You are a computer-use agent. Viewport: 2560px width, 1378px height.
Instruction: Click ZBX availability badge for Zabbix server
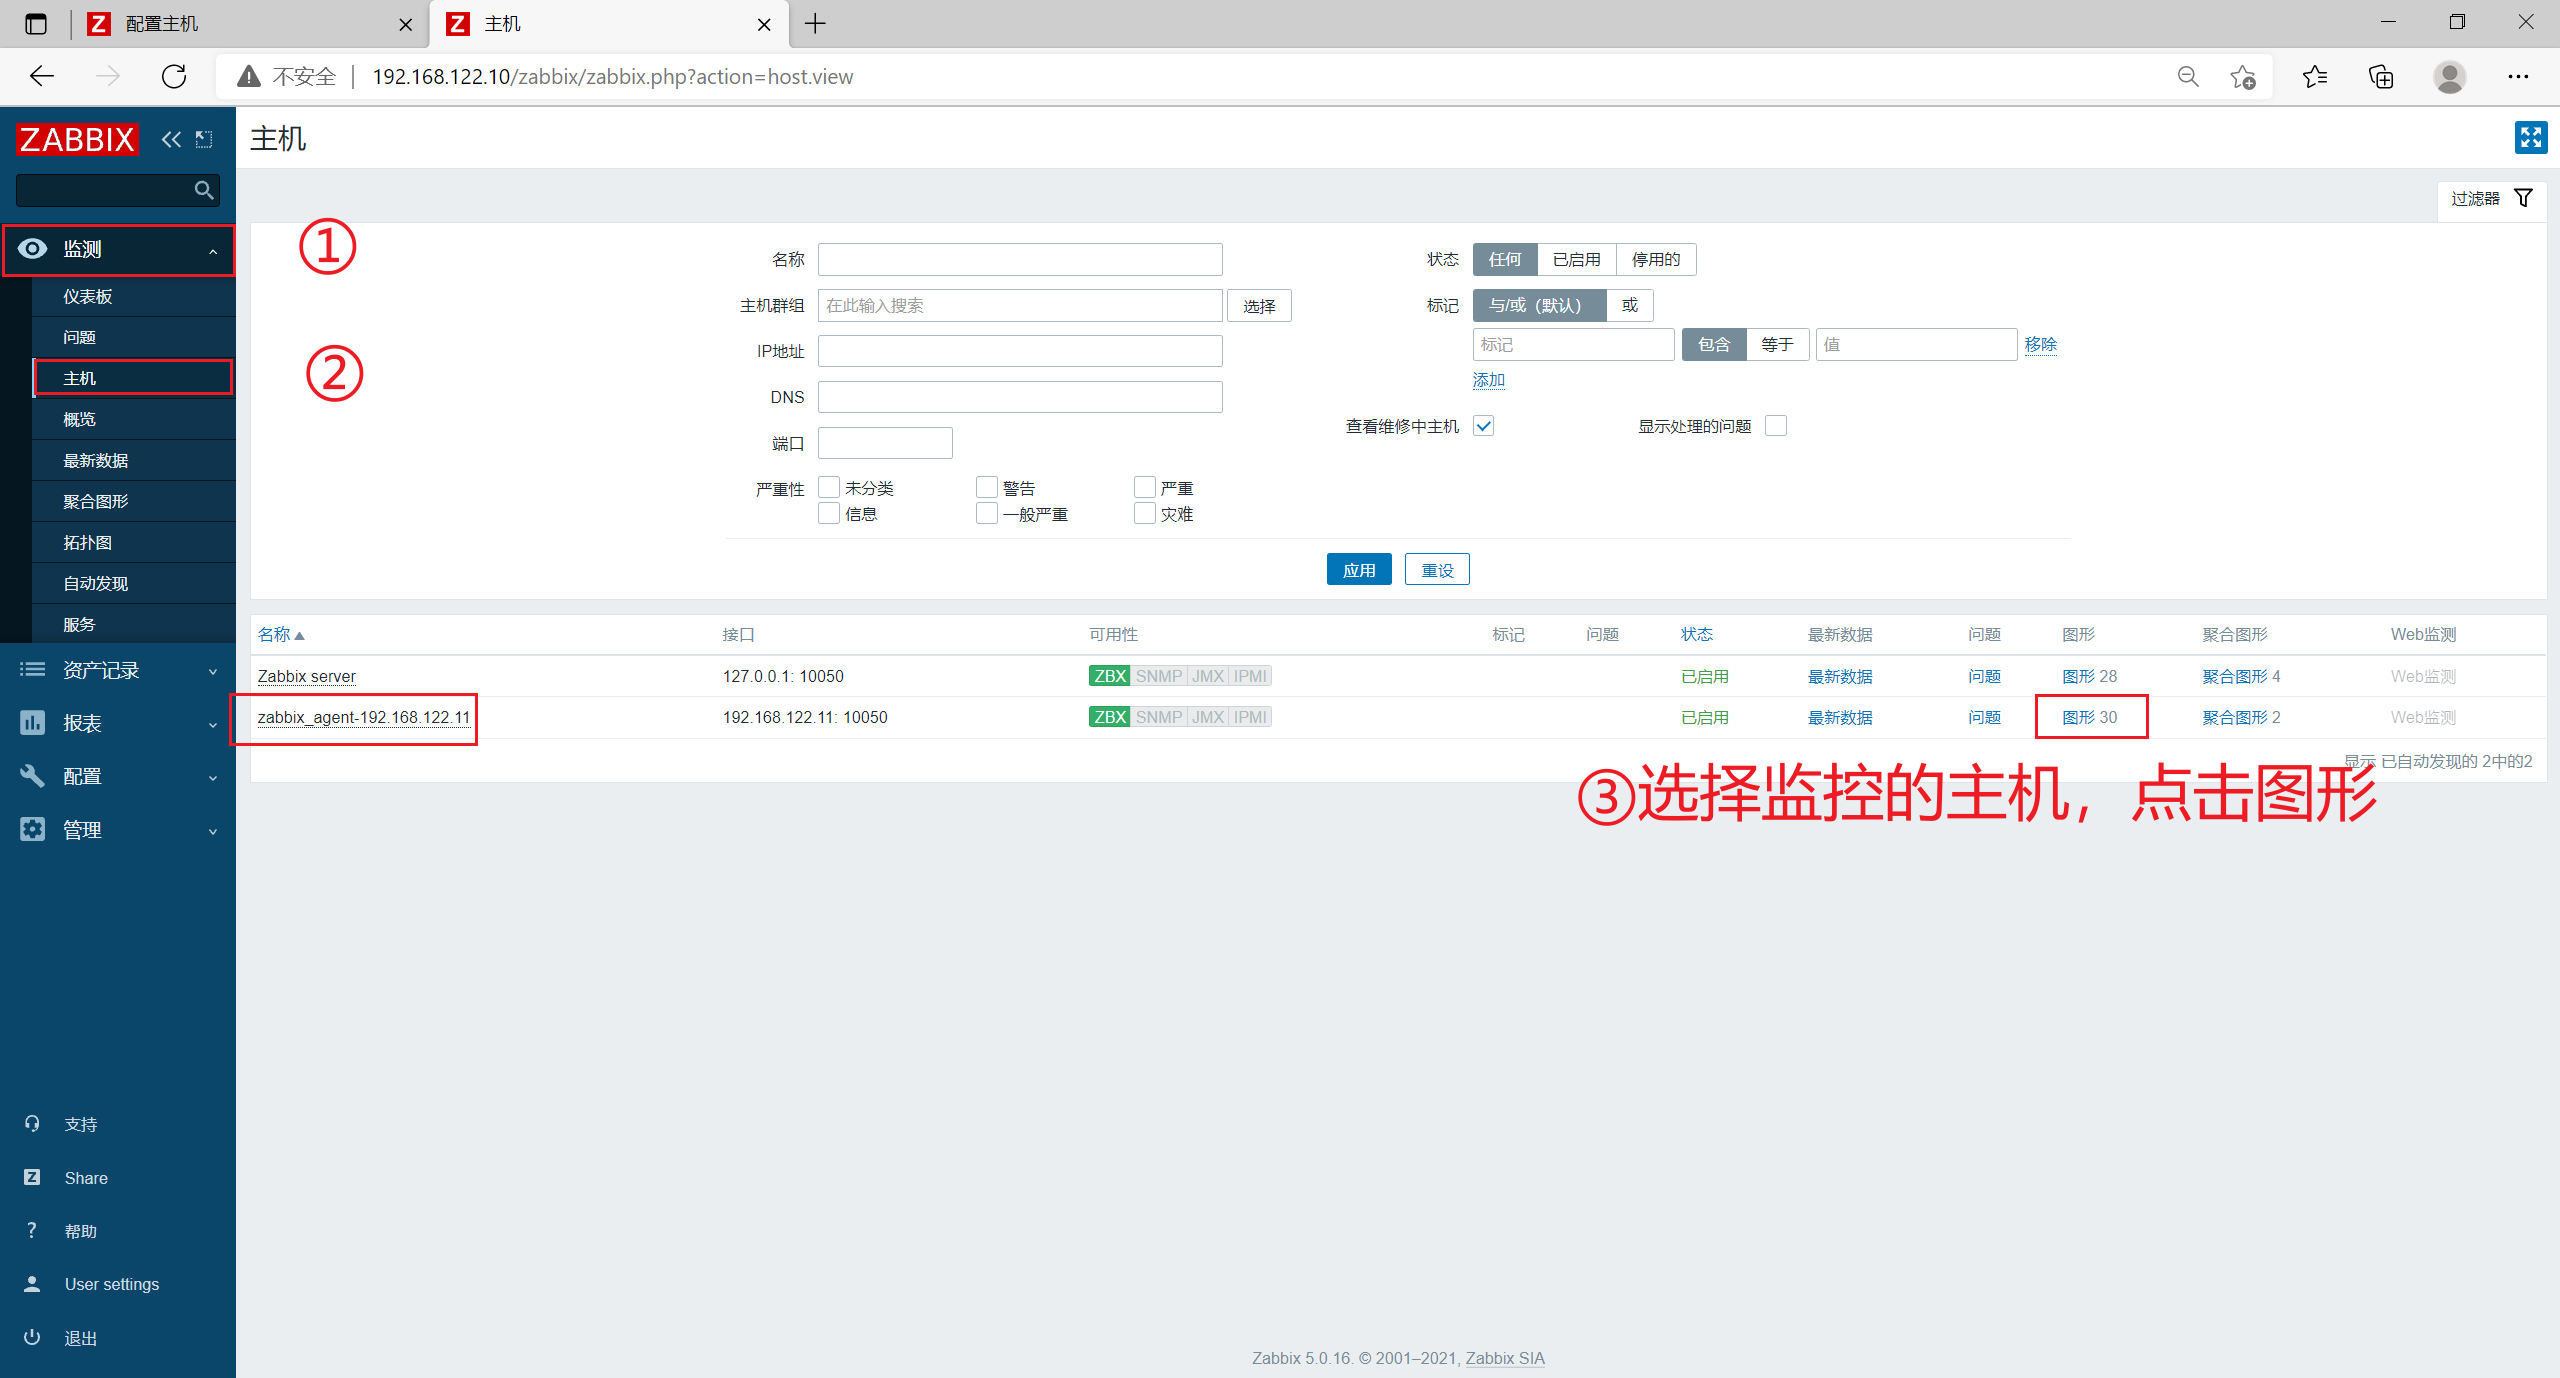pos(1109,676)
